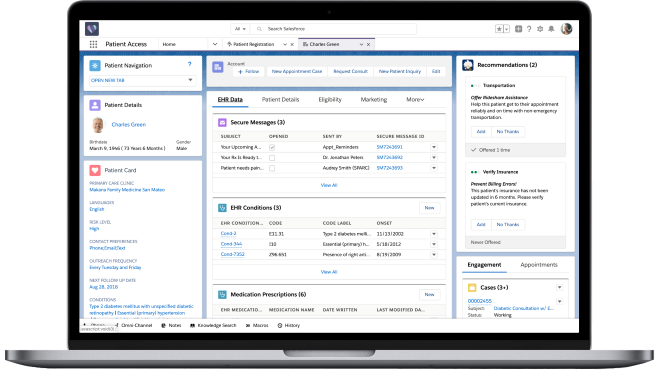Open the global actions plus icon
660x378 pixels.
tap(519, 29)
